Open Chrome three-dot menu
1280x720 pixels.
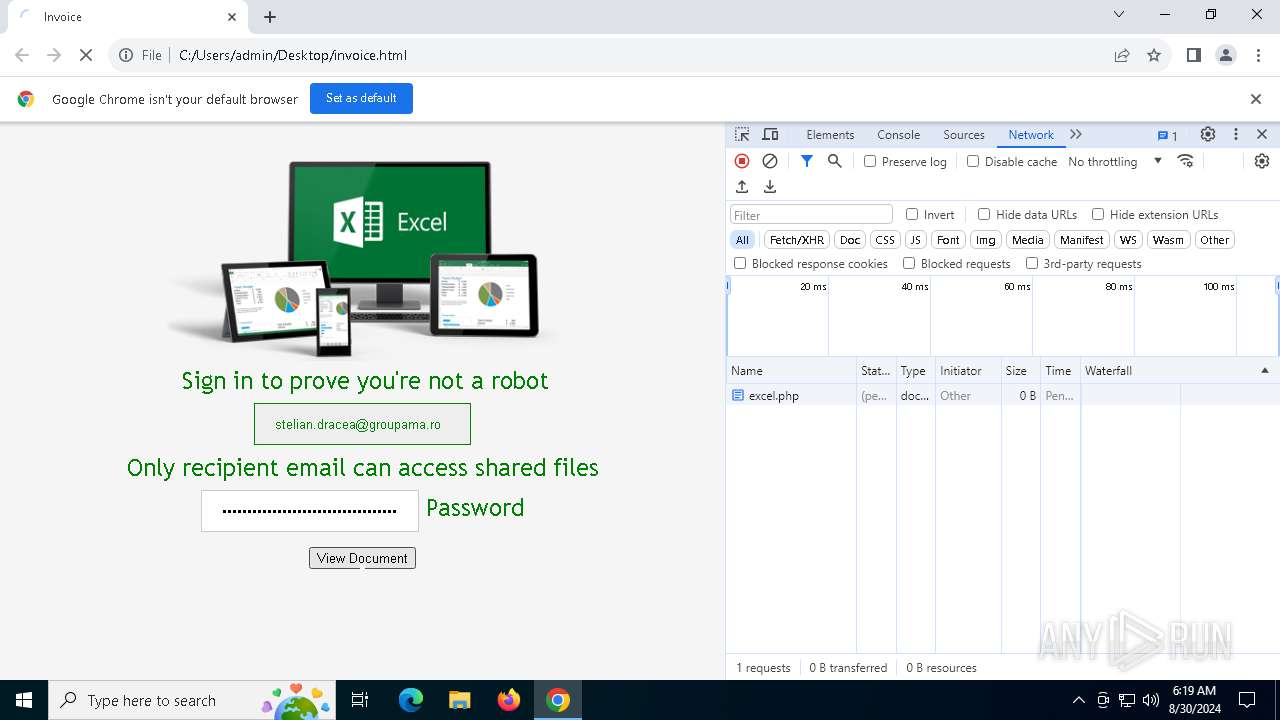(x=1258, y=55)
